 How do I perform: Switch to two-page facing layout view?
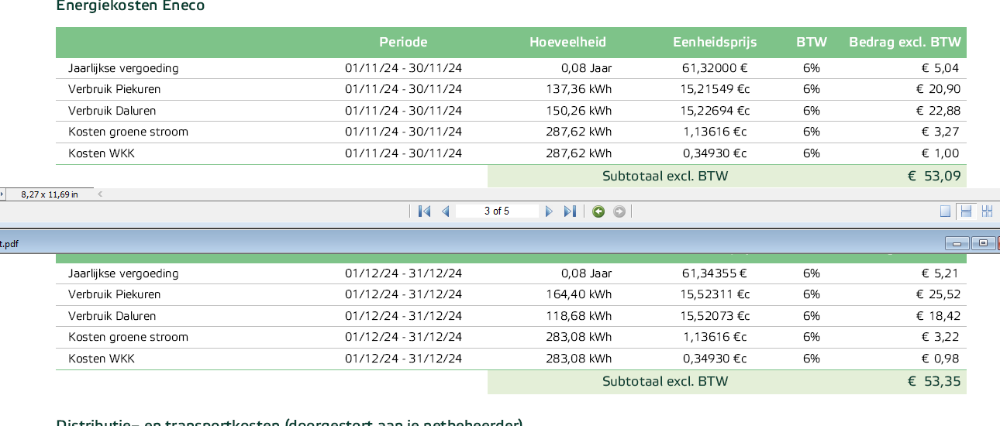pyautogui.click(x=987, y=211)
